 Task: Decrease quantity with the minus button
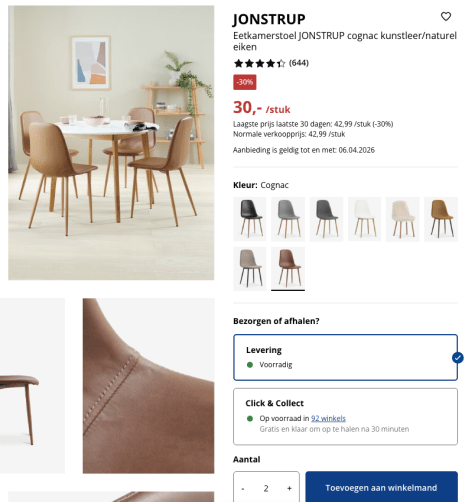[x=243, y=488]
